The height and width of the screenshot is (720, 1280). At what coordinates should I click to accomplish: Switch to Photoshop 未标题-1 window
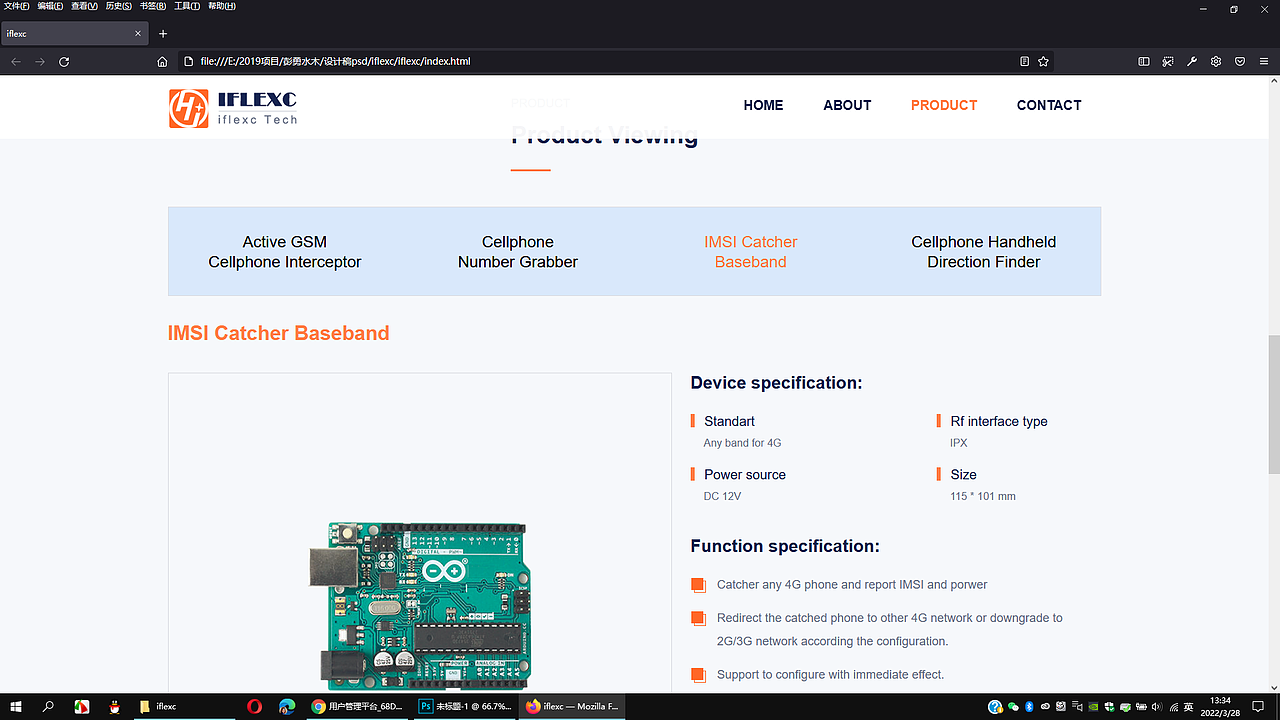pyautogui.click(x=464, y=706)
